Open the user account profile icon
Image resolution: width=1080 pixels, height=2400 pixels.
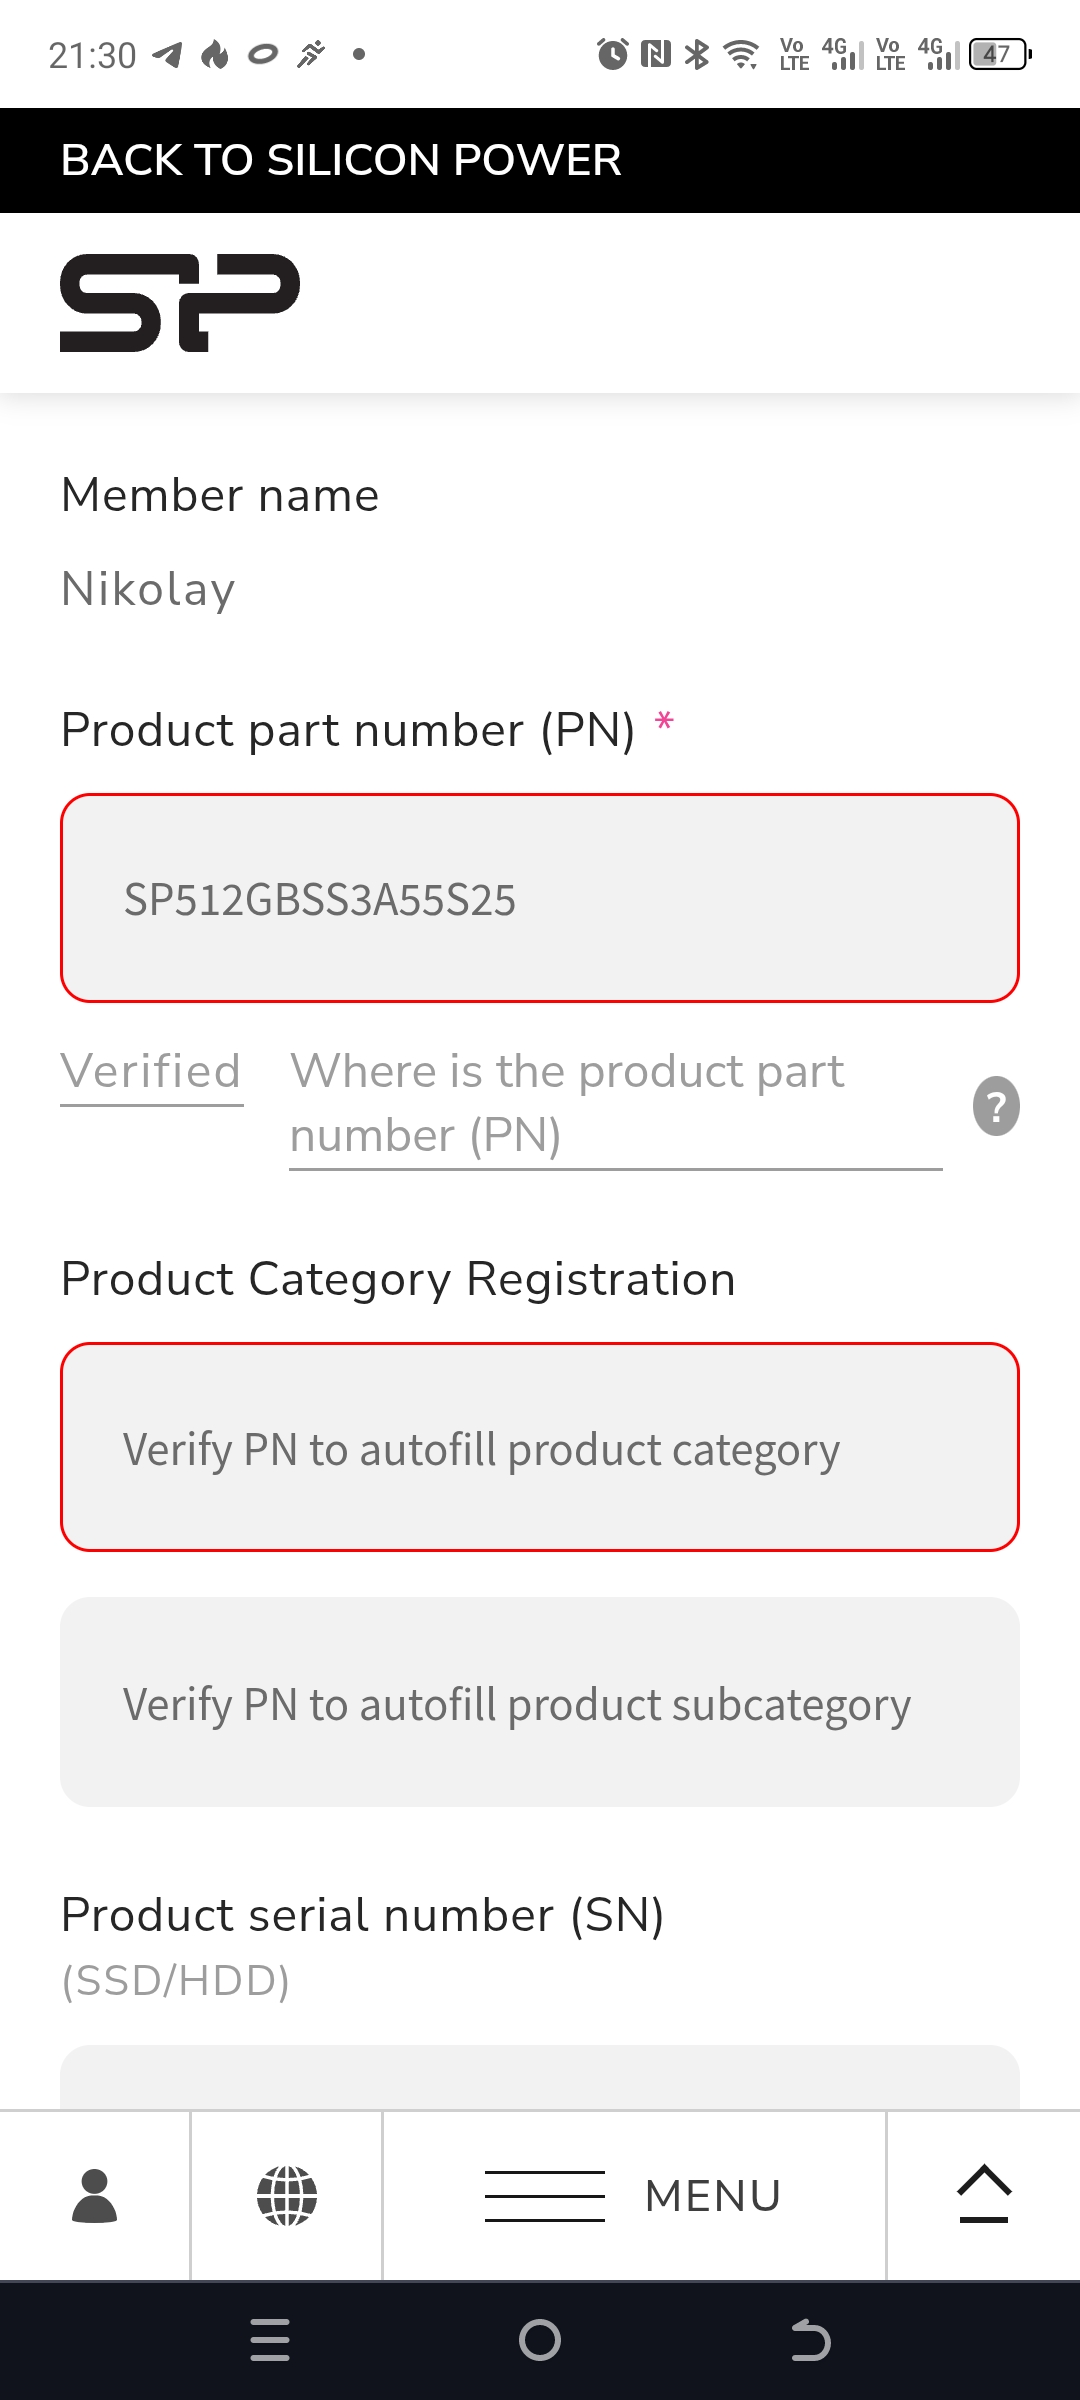pos(95,2196)
